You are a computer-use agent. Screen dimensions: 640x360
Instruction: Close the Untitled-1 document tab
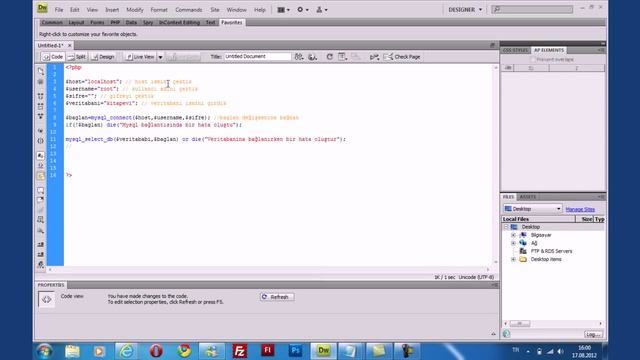(69, 45)
